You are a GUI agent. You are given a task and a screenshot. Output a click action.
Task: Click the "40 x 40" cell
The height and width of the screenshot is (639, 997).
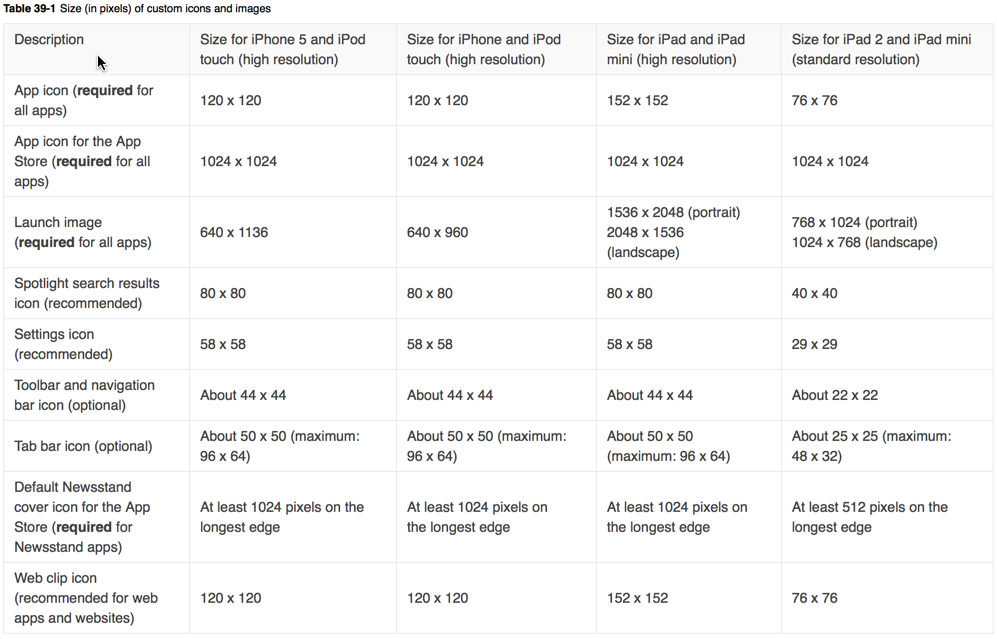pos(815,293)
